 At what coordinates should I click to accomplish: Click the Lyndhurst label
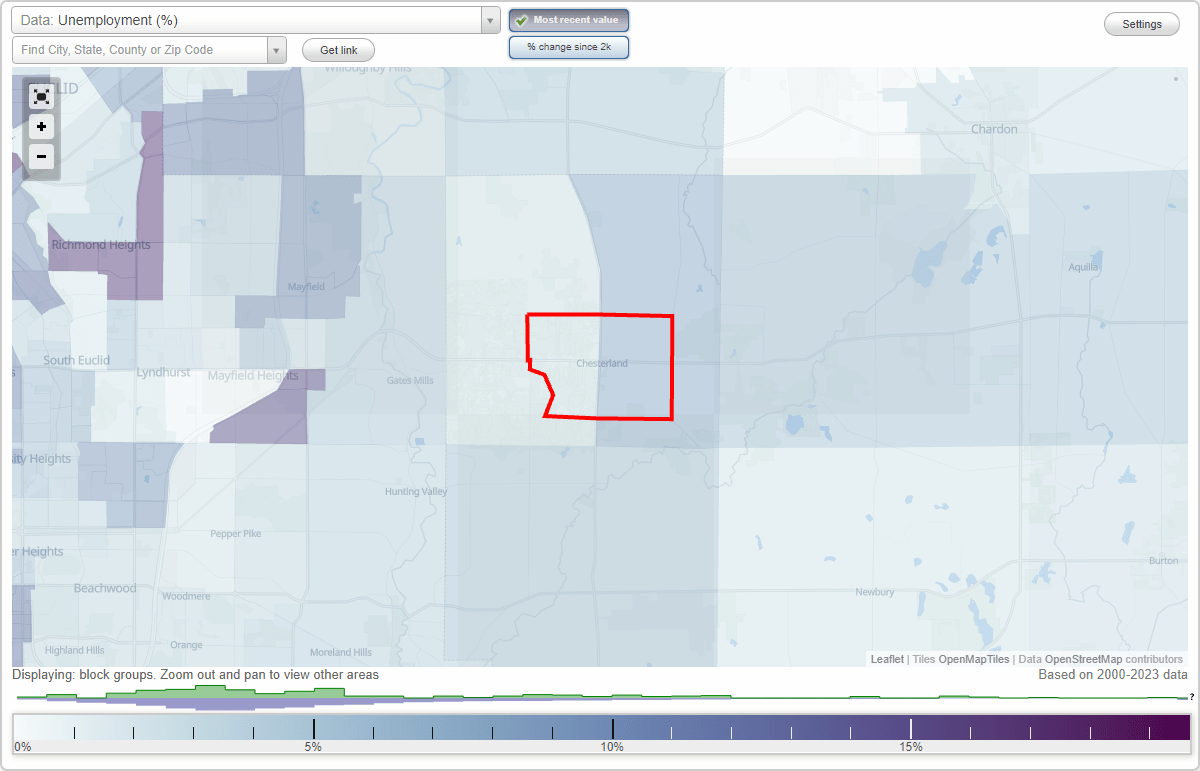coord(162,373)
